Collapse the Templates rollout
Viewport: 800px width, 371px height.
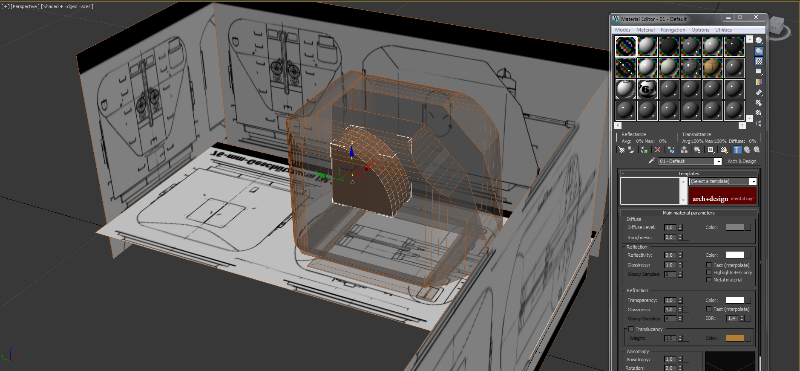pyautogui.click(x=688, y=174)
